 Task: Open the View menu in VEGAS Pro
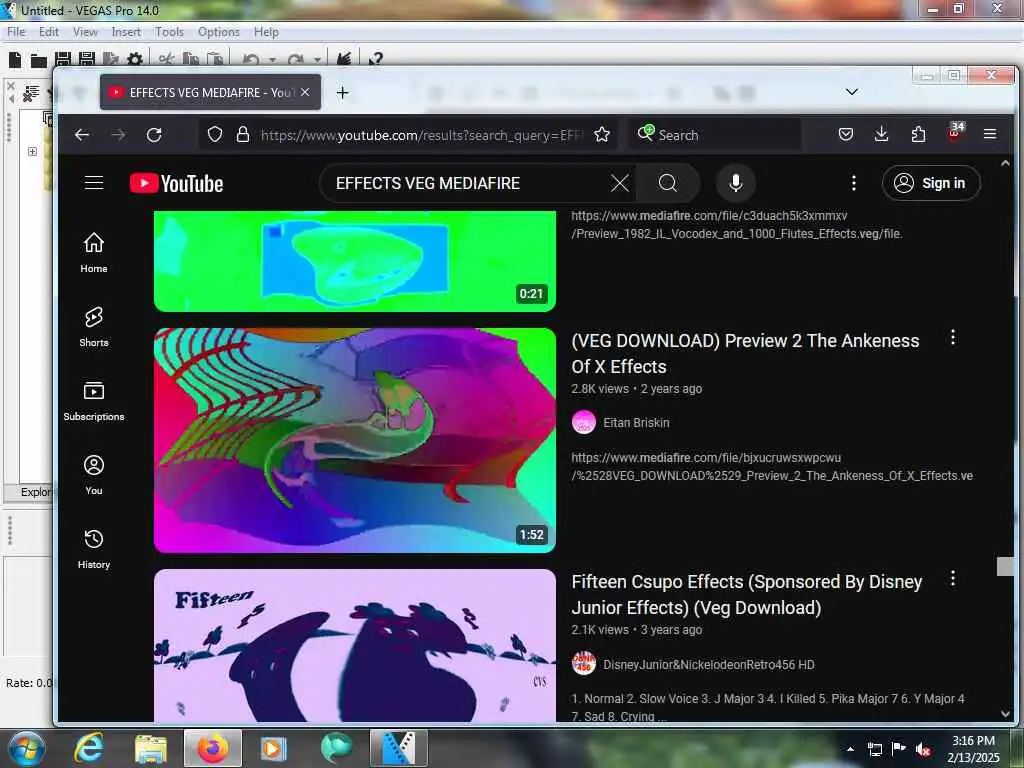pos(85,32)
